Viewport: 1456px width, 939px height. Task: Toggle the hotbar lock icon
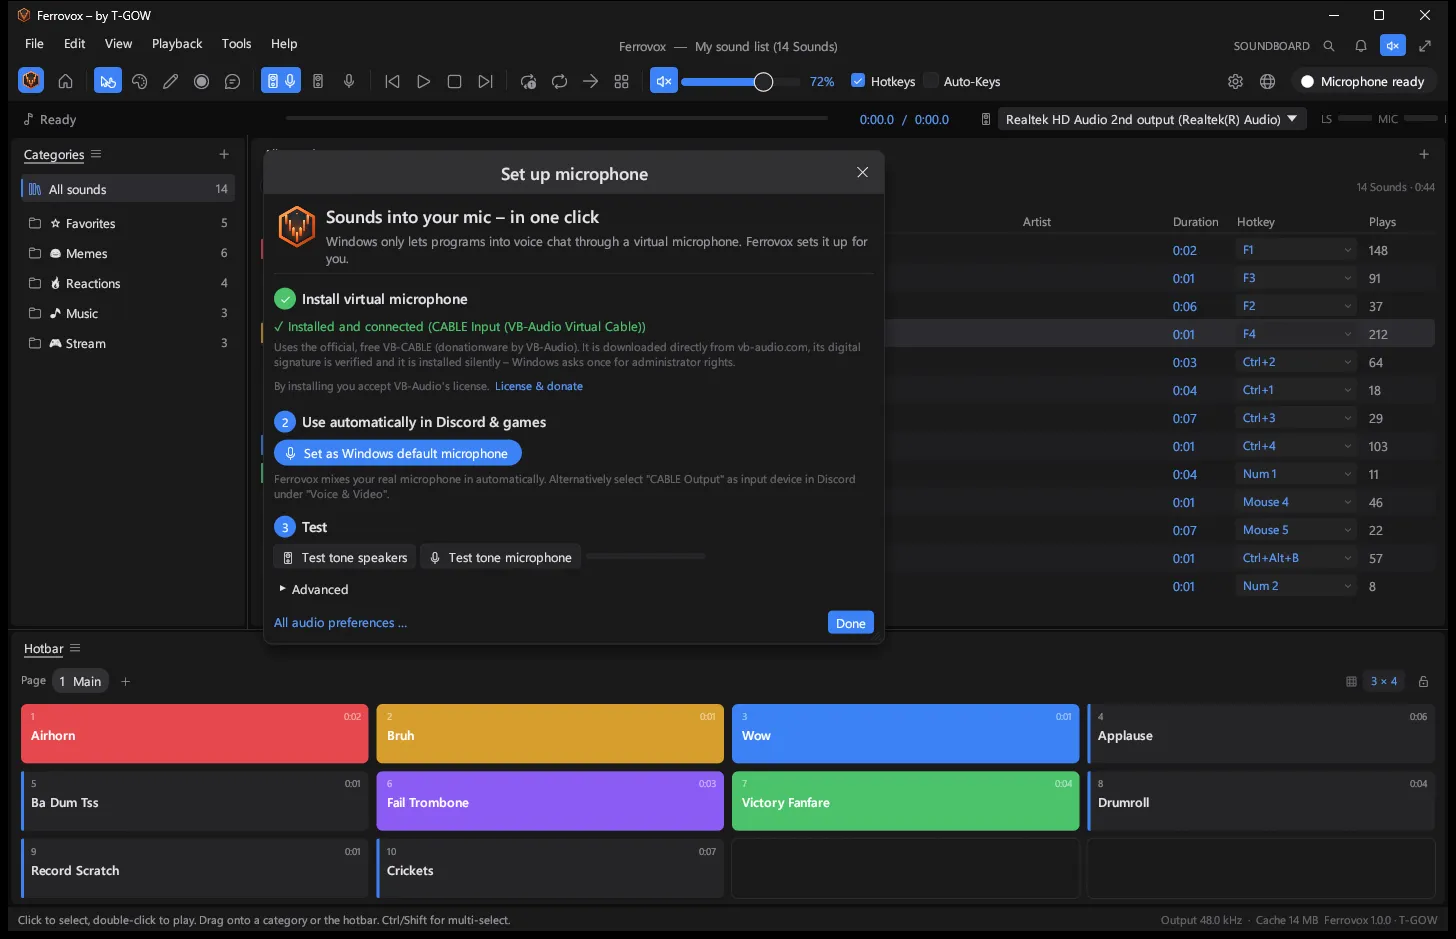[1423, 682]
